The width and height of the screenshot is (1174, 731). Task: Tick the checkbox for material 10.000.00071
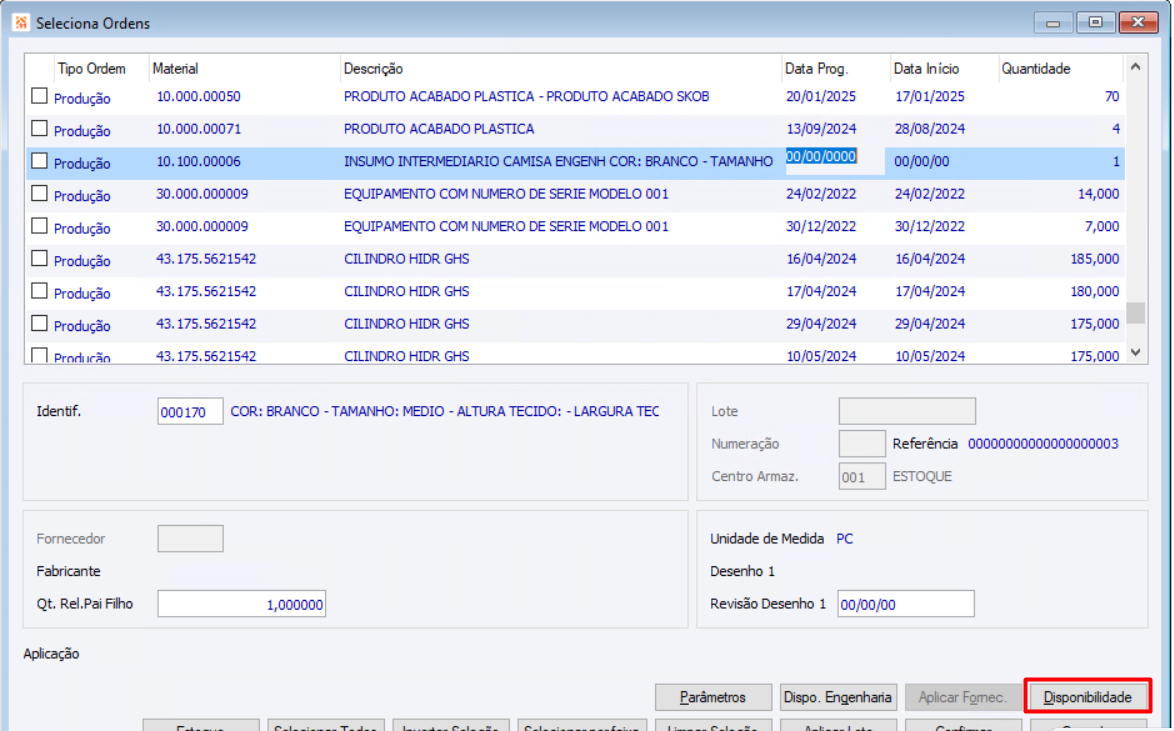pyautogui.click(x=39, y=128)
